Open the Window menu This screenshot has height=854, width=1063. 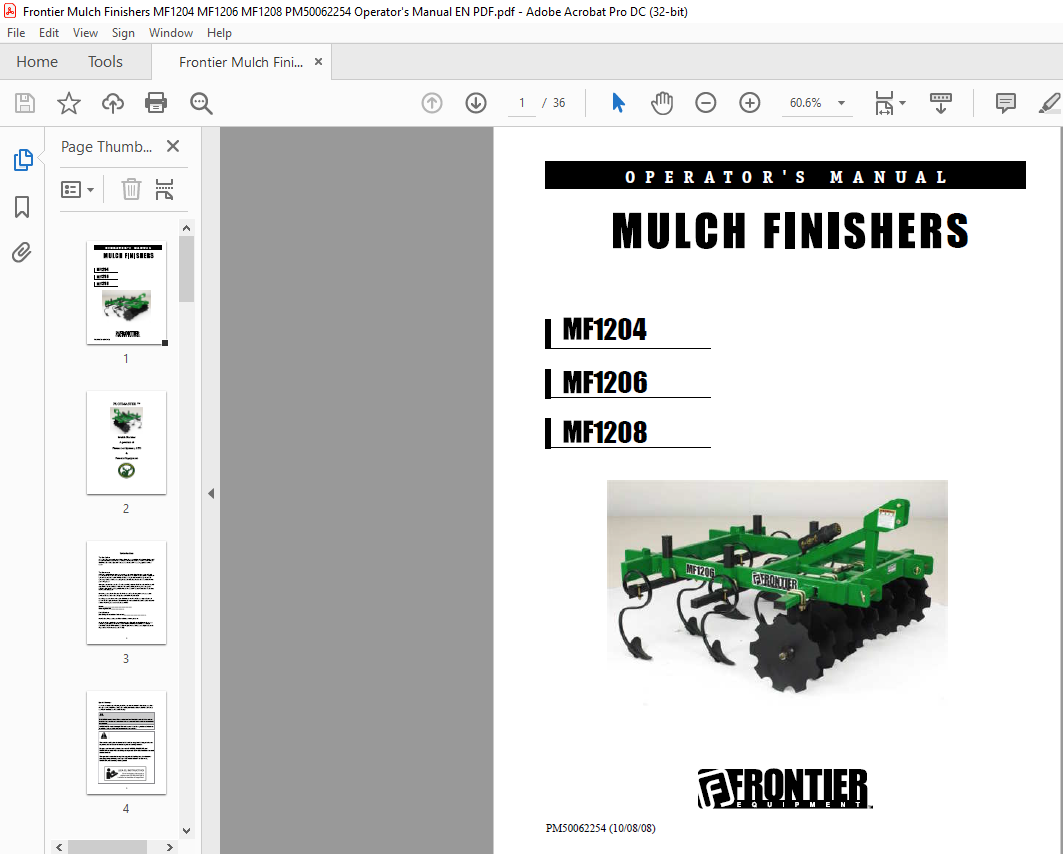point(171,33)
